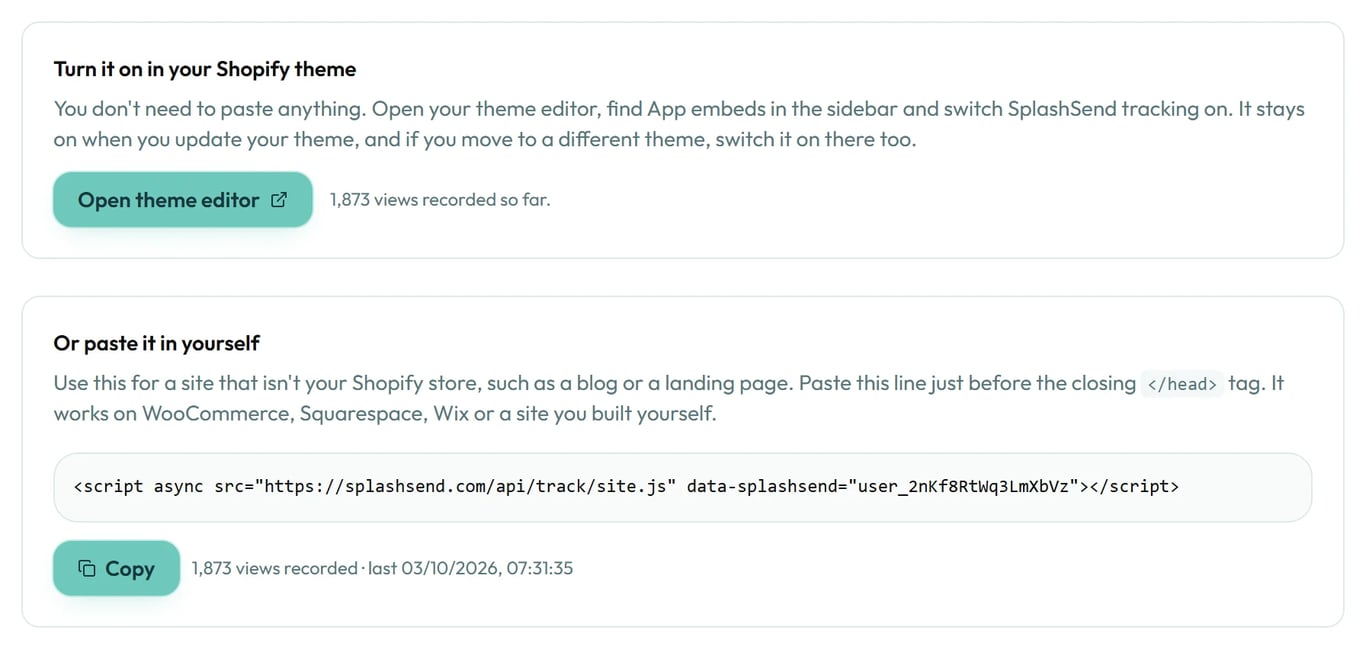Click the Copy button
Screen dimensions: 1366x649
pyautogui.click(x=117, y=568)
